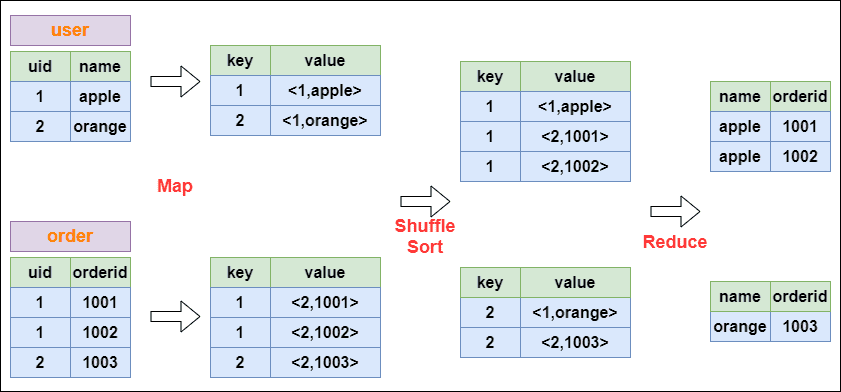Click the arrow above Shuffle Sort label
Screen dimensions: 841x392
[x=424, y=202]
